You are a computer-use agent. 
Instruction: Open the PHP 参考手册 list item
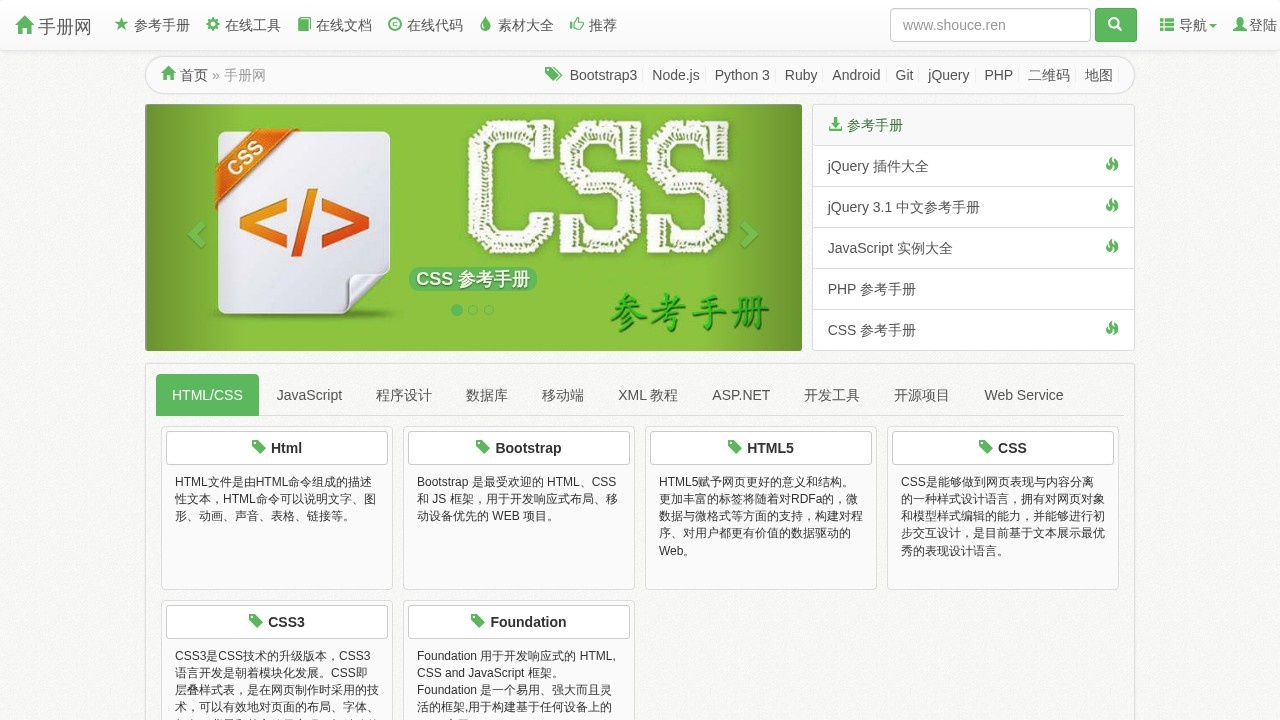pyautogui.click(x=872, y=289)
